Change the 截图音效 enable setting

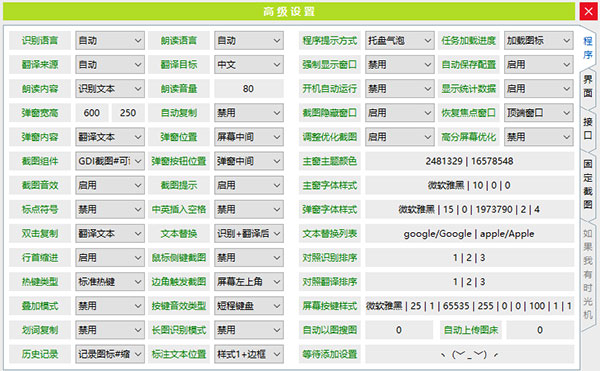click(x=110, y=185)
